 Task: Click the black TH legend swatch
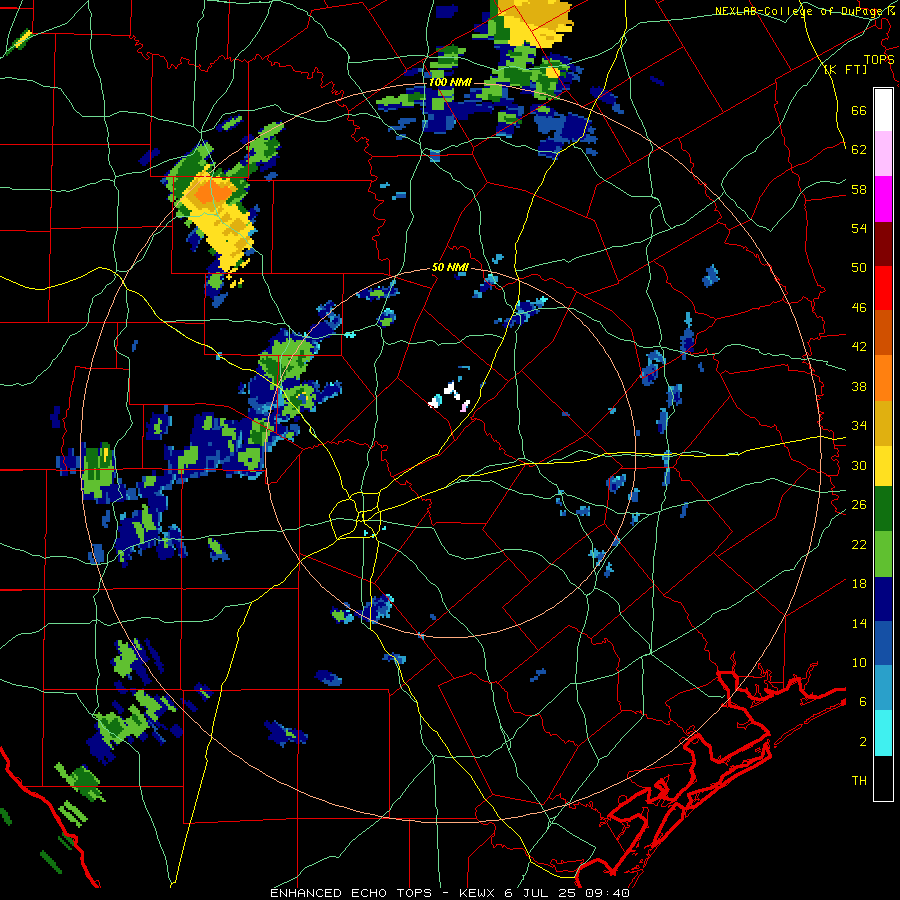[x=883, y=778]
